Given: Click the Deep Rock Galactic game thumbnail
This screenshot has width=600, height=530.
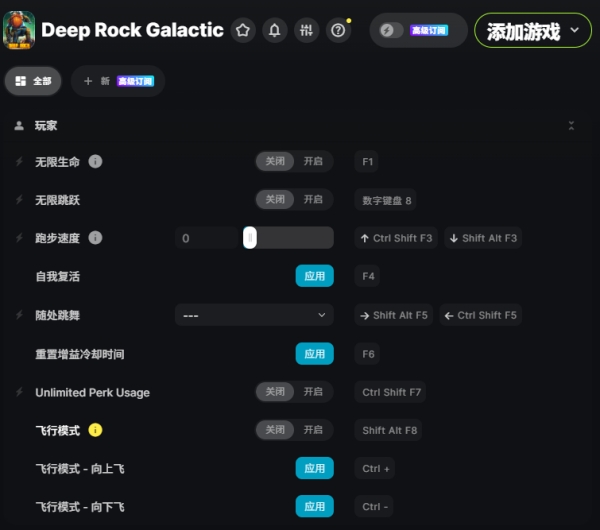Looking at the screenshot, I should point(20,30).
